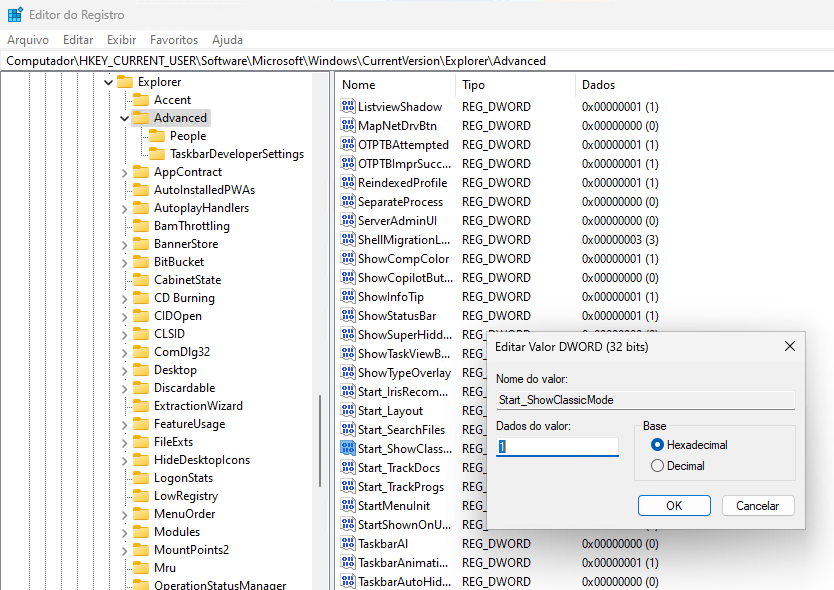Confirm the DWORD edit with OK

click(x=674, y=506)
